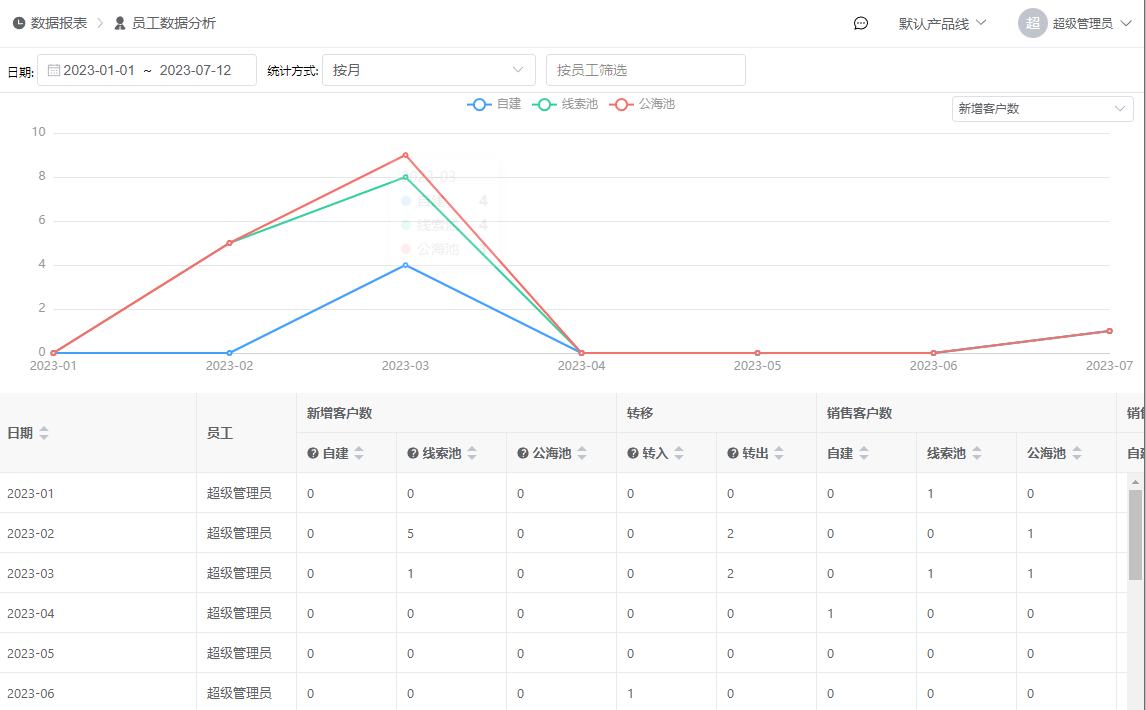Open the 统计方式 按月 dropdown

point(428,70)
